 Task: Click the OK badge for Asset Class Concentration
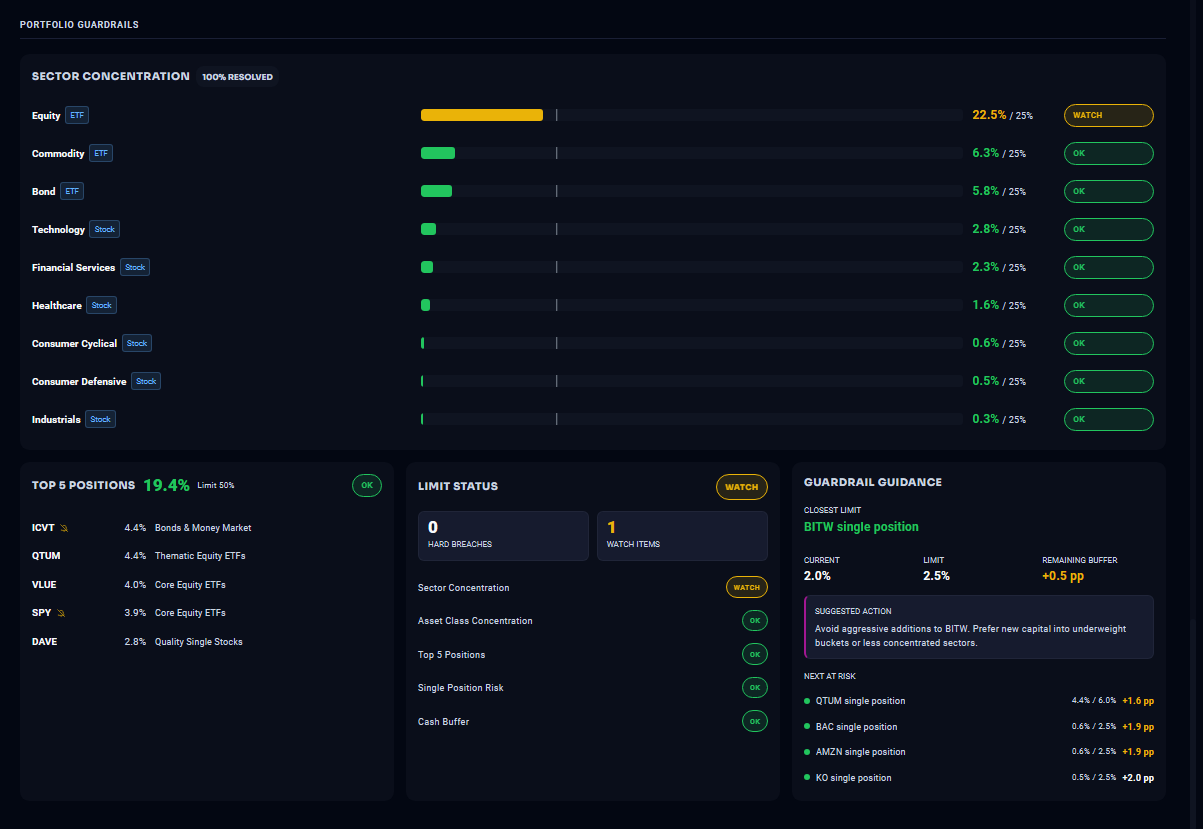pos(755,621)
